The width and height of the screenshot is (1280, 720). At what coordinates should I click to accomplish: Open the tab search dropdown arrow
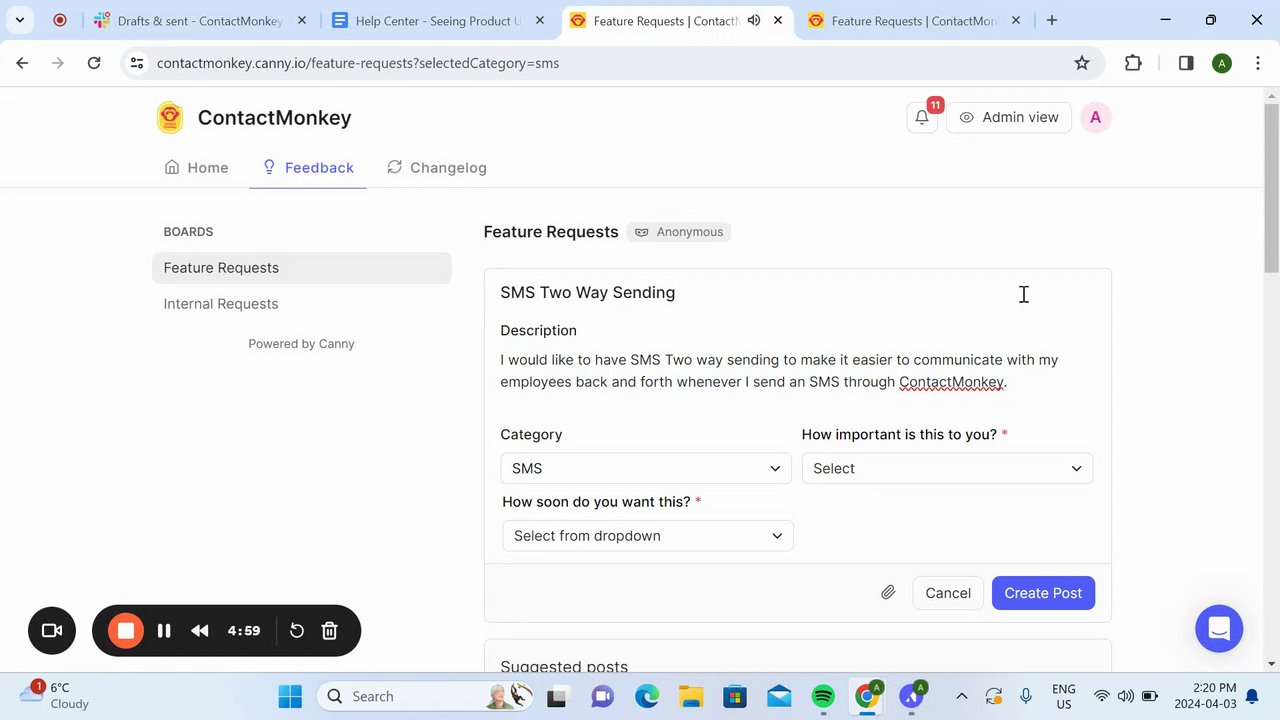point(19,20)
